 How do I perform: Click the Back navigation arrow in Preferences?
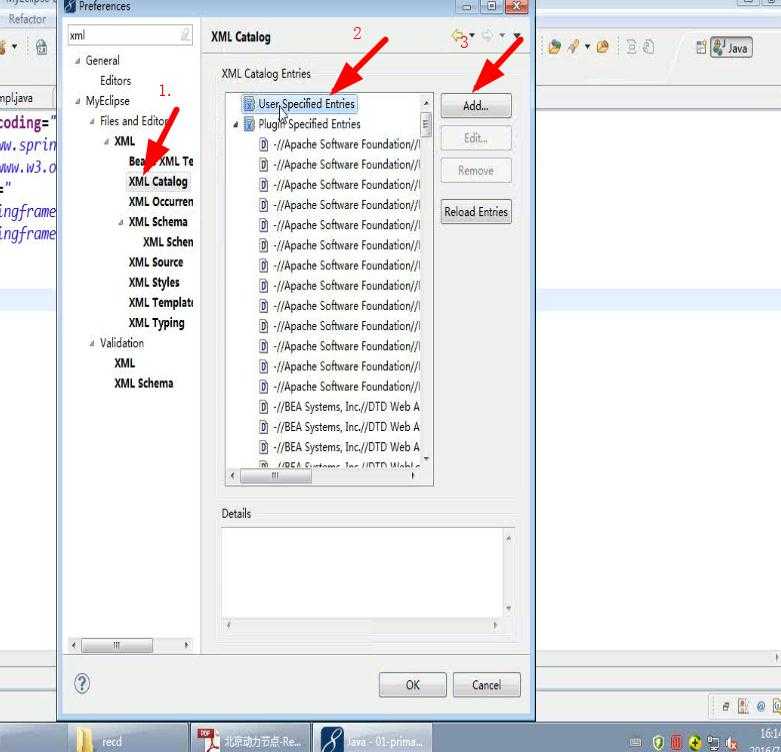[458, 36]
